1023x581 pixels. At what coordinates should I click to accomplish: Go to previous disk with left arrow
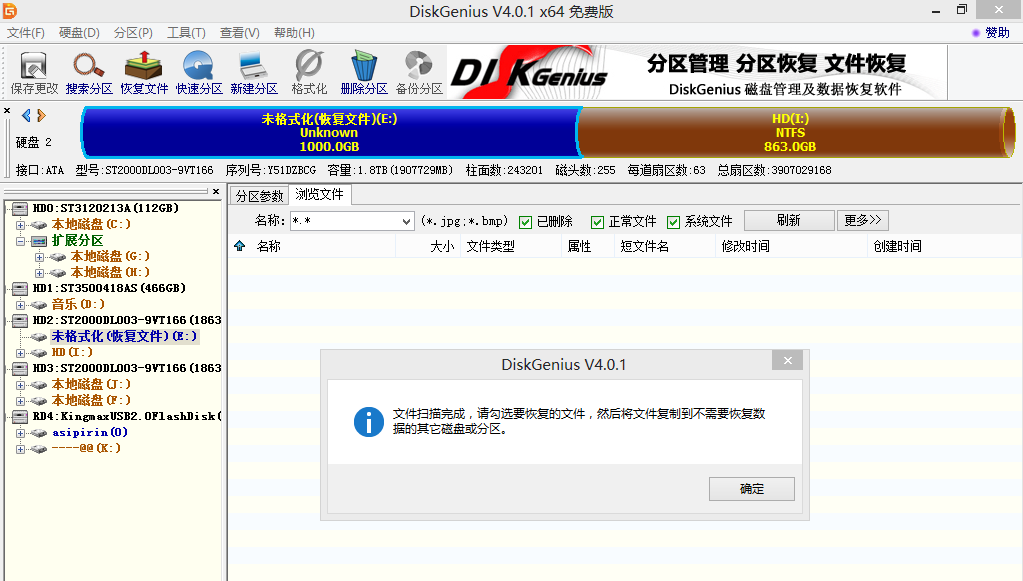(26, 115)
